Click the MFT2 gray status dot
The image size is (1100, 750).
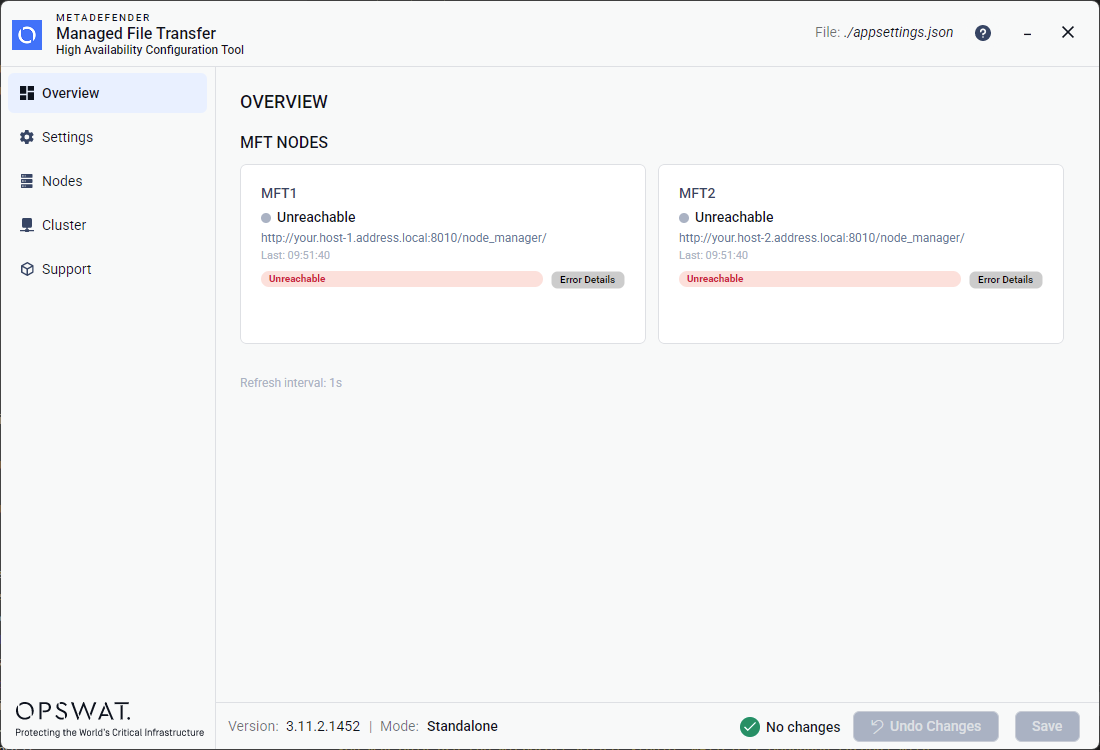click(x=684, y=217)
